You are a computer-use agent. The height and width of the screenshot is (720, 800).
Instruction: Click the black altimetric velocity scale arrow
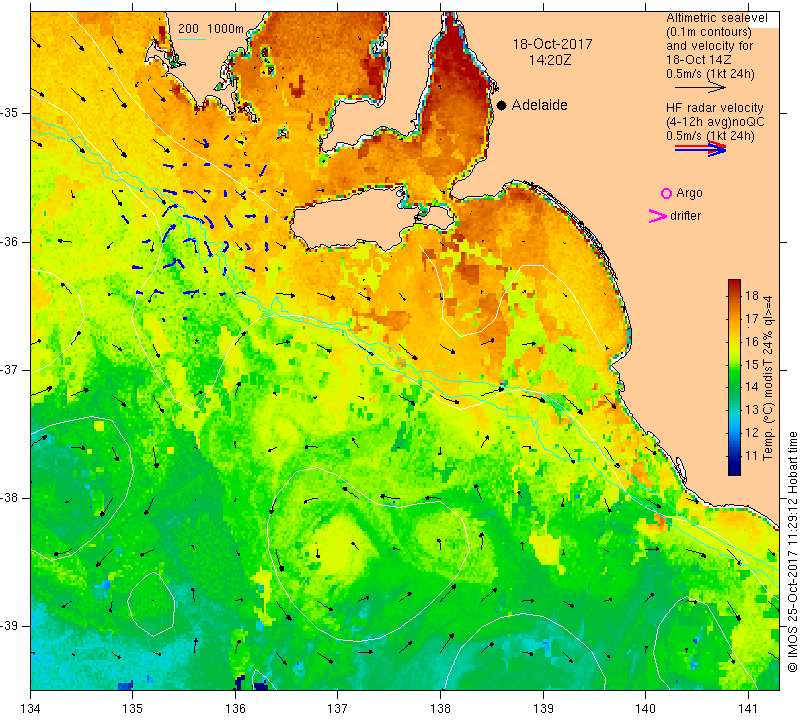point(699,88)
